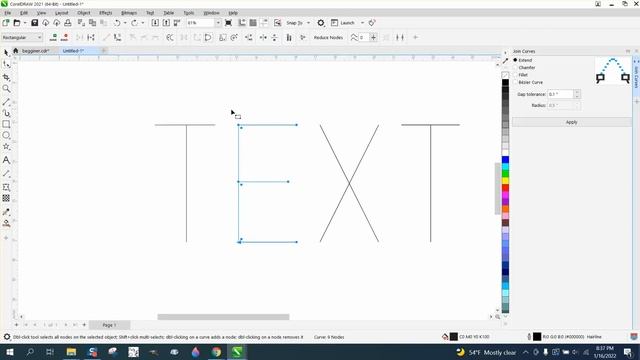Open Chrome from the taskbar
Image resolution: width=640 pixels, height=360 pixels.
click(x=216, y=352)
